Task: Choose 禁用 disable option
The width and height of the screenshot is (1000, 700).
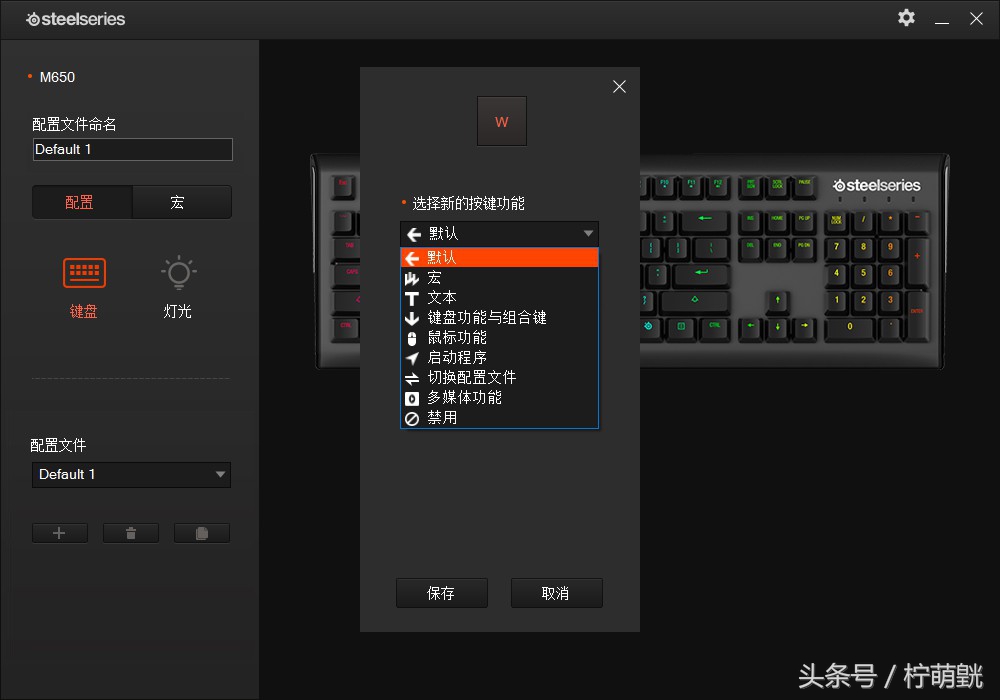Action: pos(499,418)
